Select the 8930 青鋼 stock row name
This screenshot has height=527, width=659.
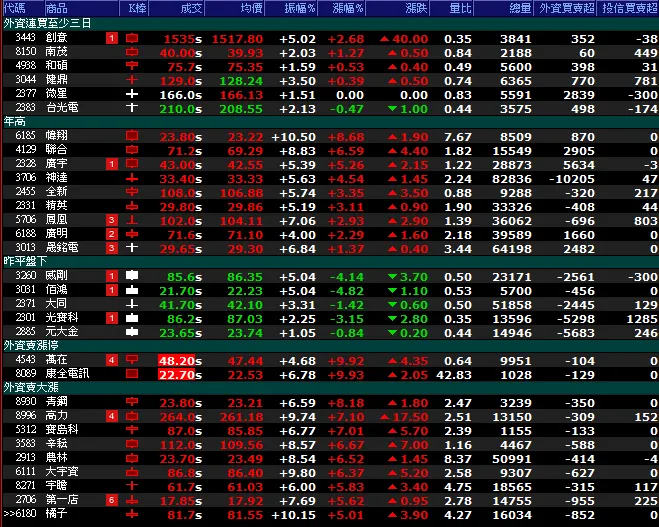pyautogui.click(x=56, y=401)
